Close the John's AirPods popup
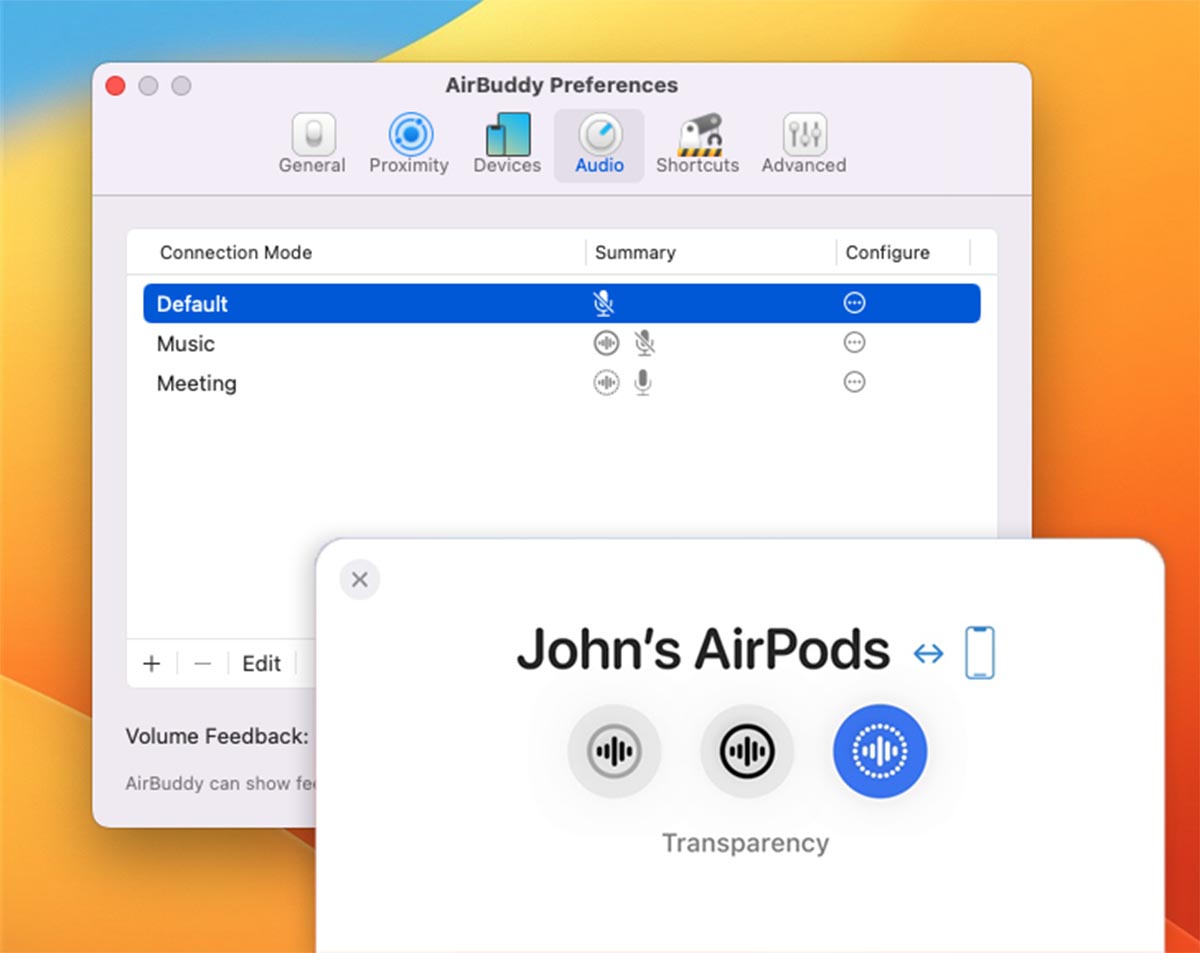 (360, 580)
